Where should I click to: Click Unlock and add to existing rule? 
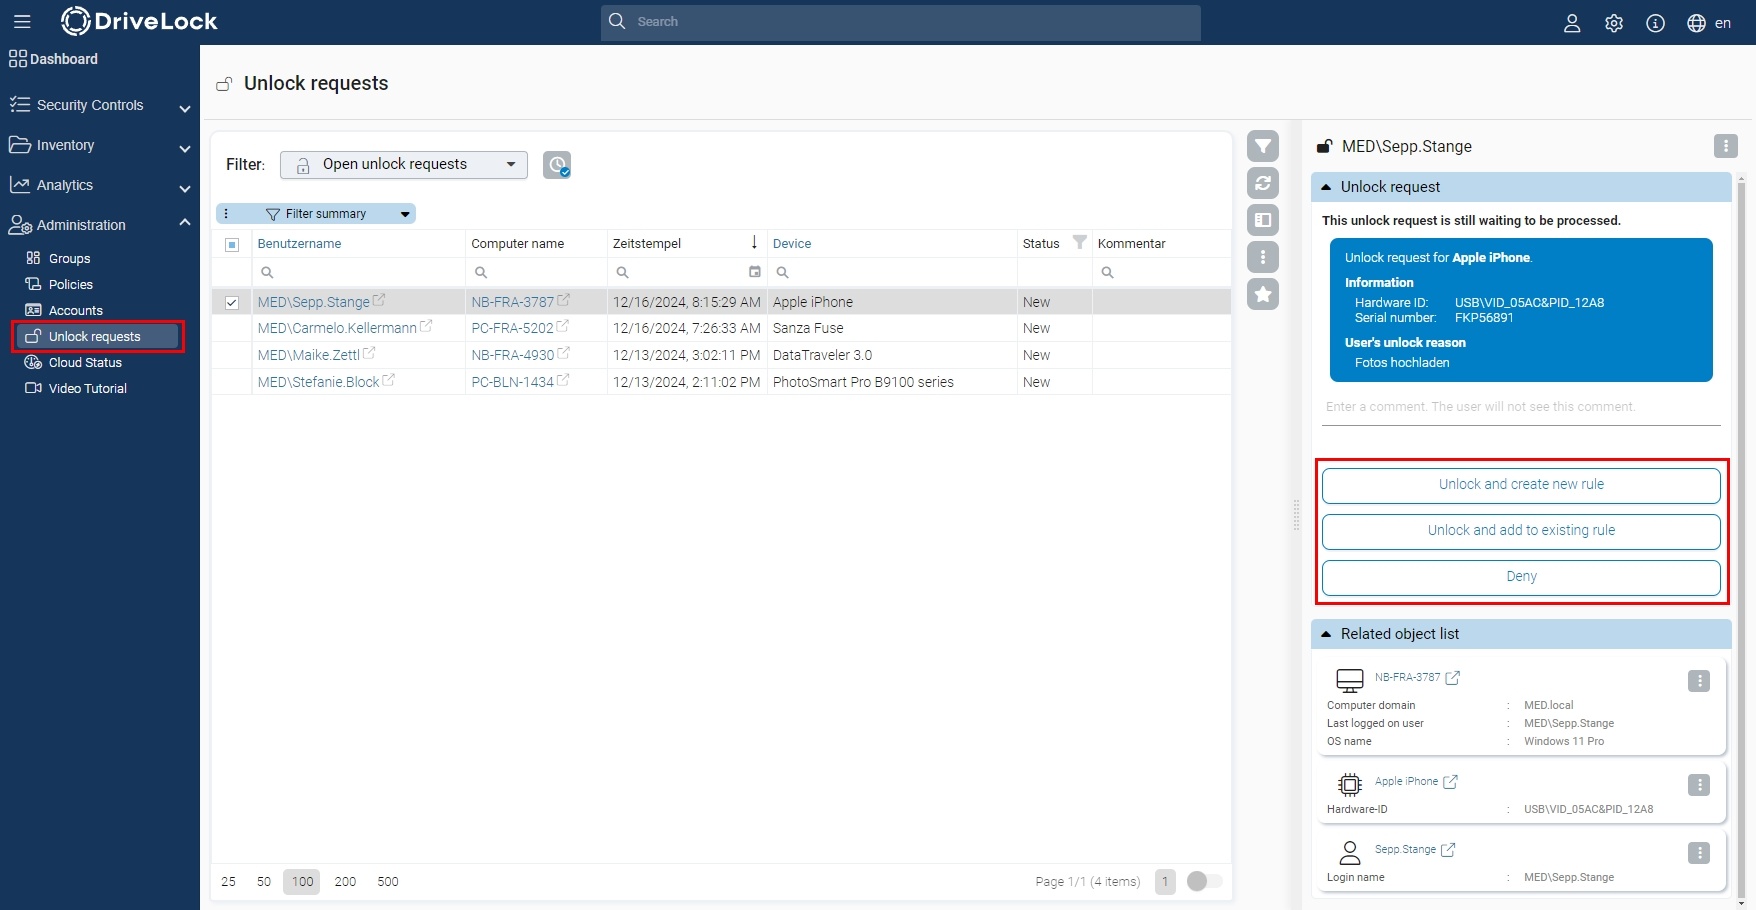1521,531
